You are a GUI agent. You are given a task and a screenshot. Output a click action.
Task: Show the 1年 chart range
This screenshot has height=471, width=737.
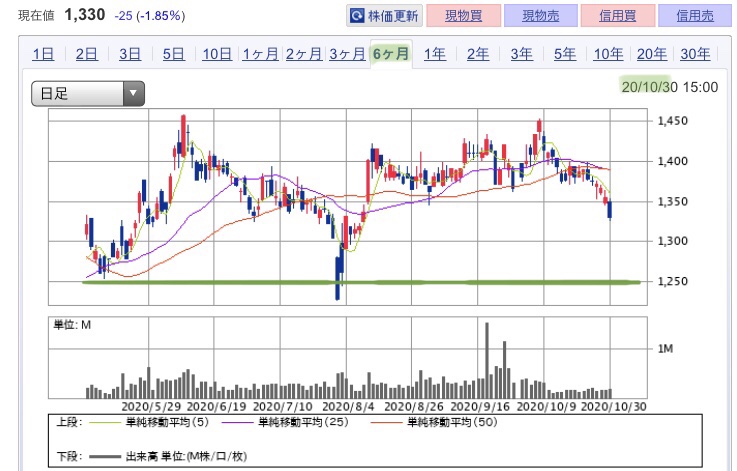435,54
